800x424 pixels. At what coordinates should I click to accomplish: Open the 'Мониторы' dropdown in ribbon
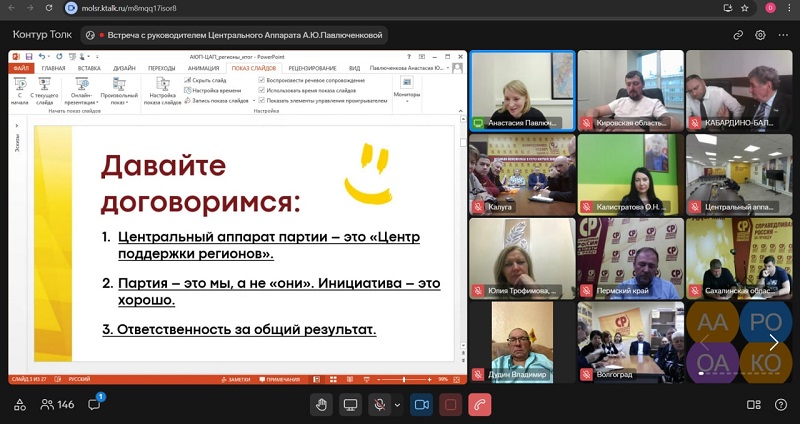407,96
